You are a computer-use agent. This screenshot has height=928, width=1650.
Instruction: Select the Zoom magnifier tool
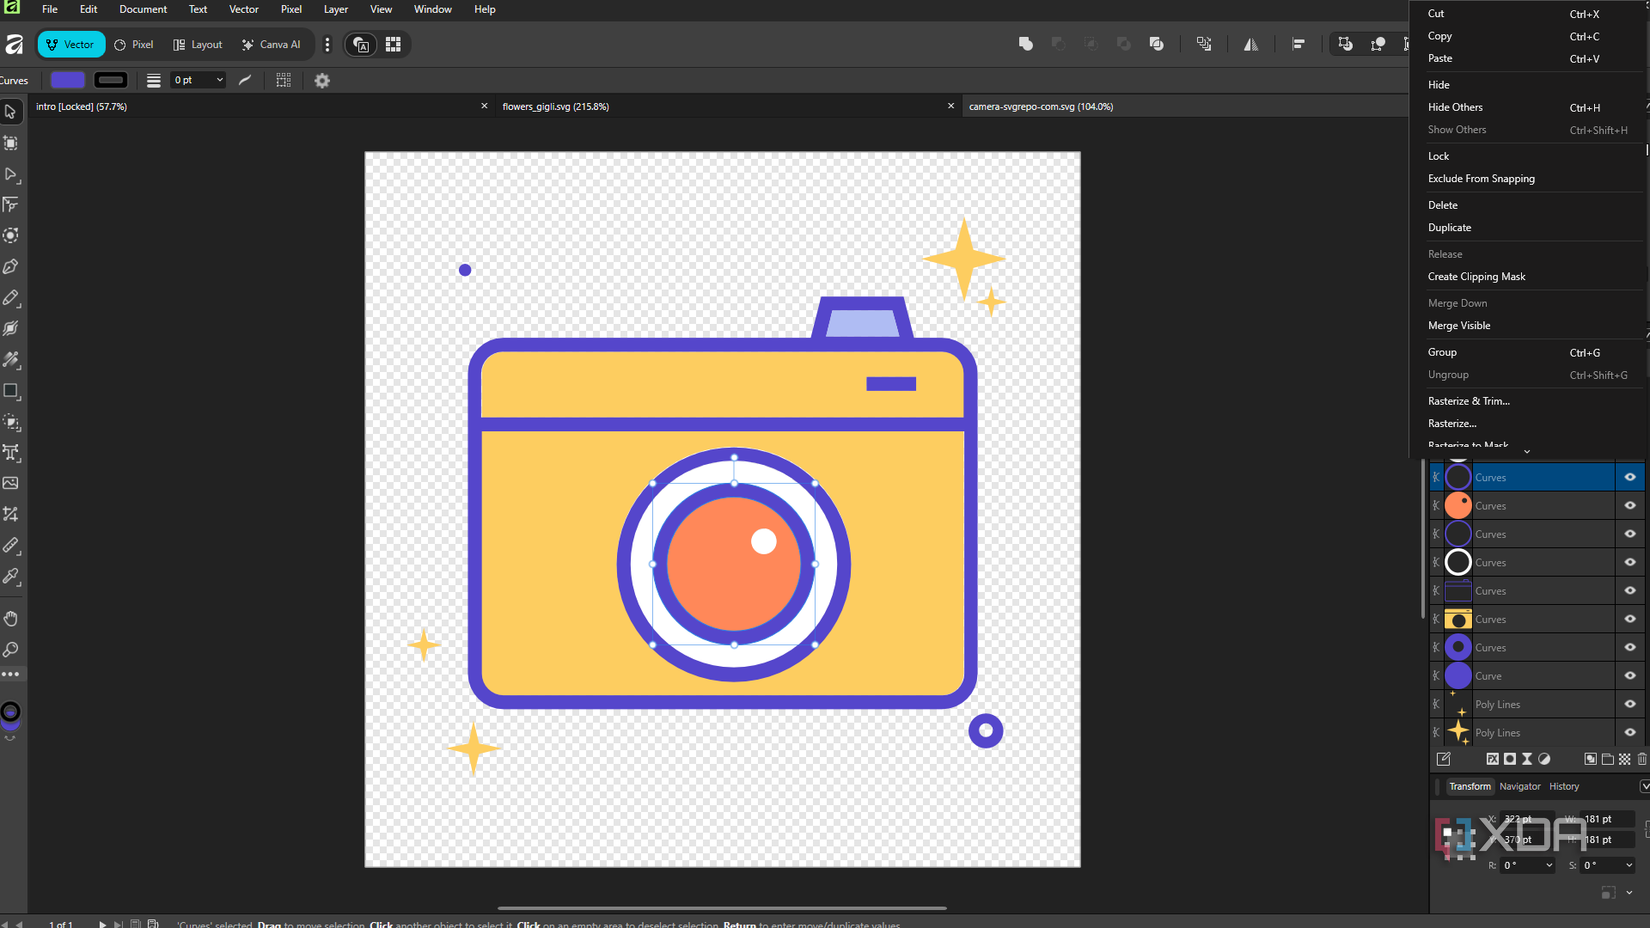11,650
